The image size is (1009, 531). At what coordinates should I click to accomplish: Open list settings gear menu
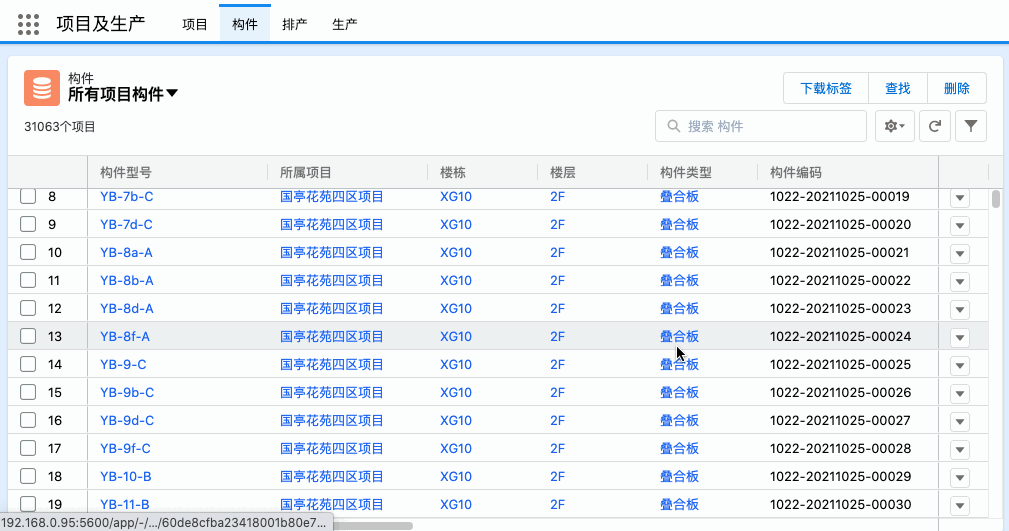(894, 126)
